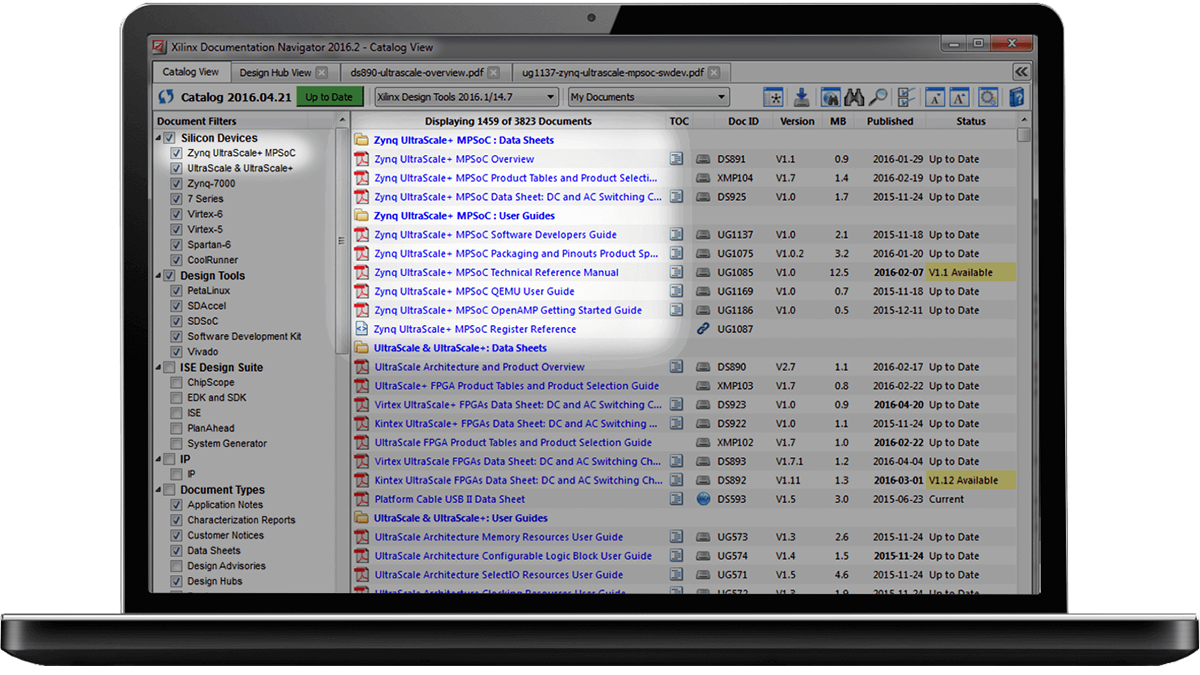1200x675 pixels.
Task: Open TOC icon for the DS925 row
Action: point(677,197)
